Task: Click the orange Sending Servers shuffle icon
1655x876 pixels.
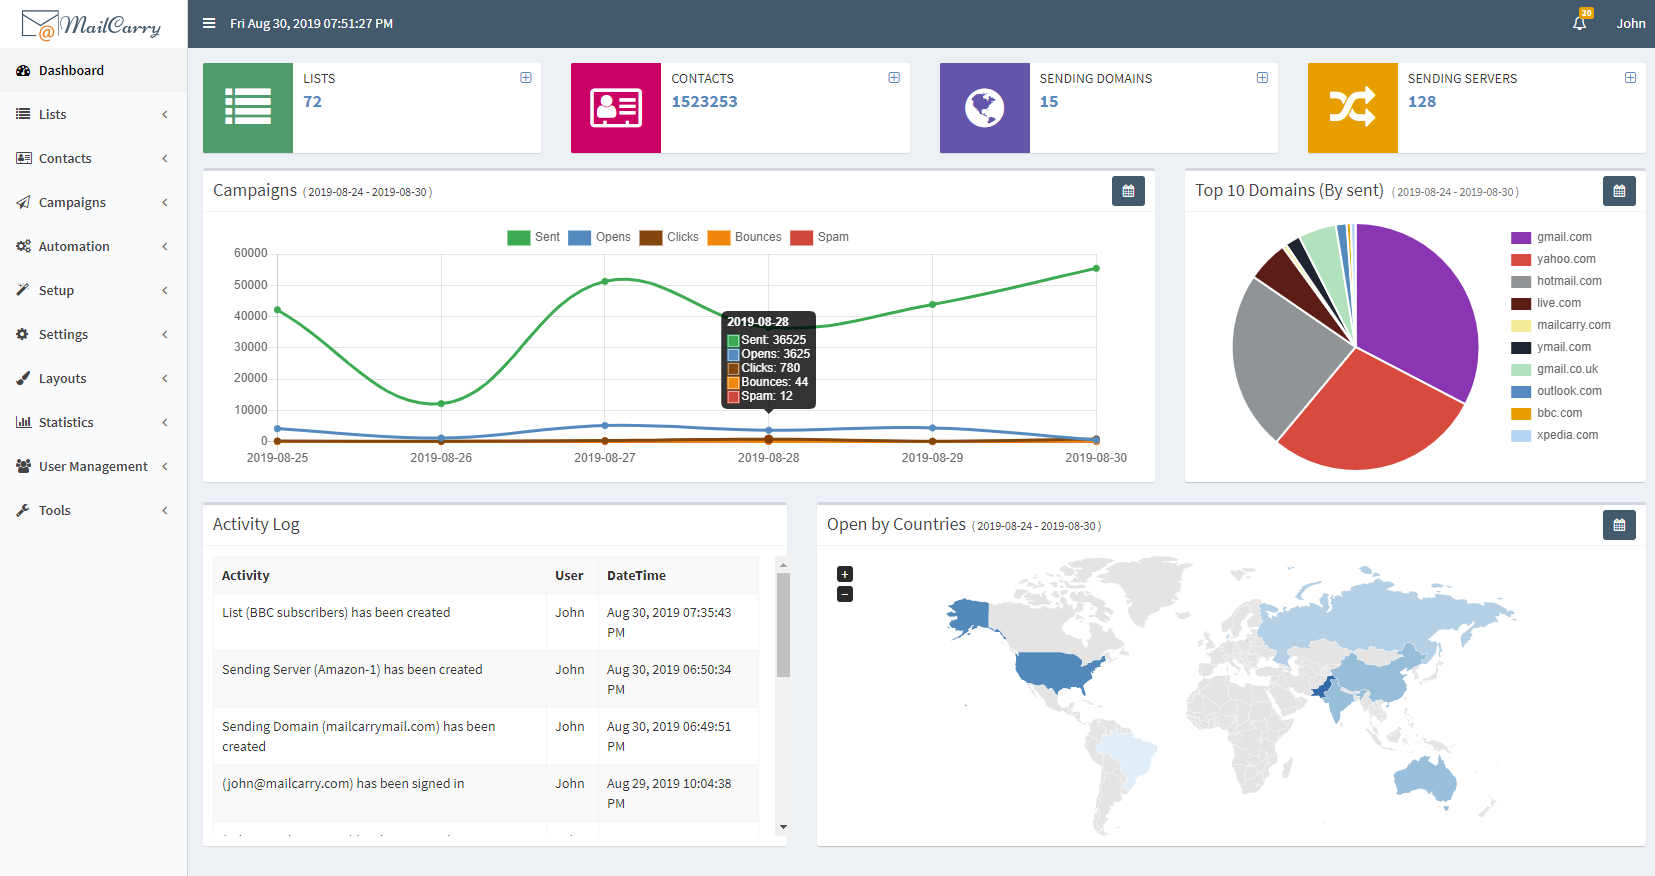Action: (x=1352, y=108)
